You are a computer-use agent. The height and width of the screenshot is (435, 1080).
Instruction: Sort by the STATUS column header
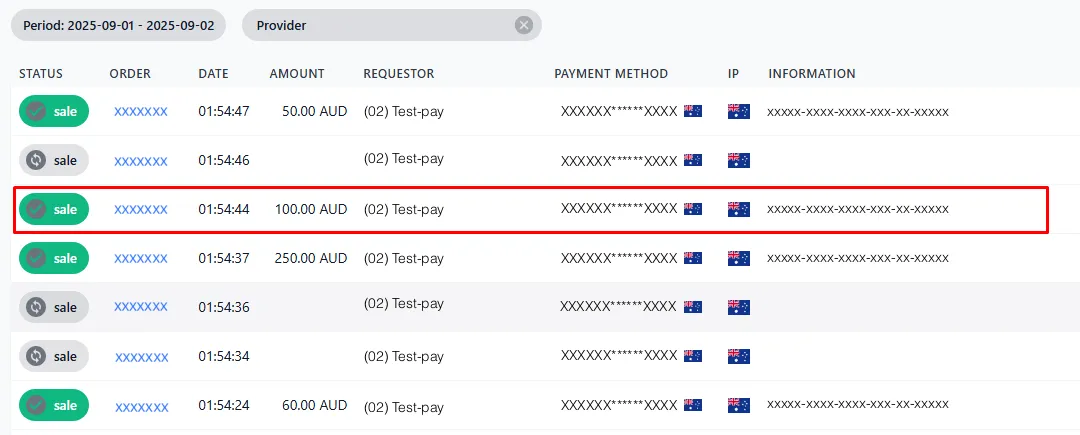coord(41,74)
